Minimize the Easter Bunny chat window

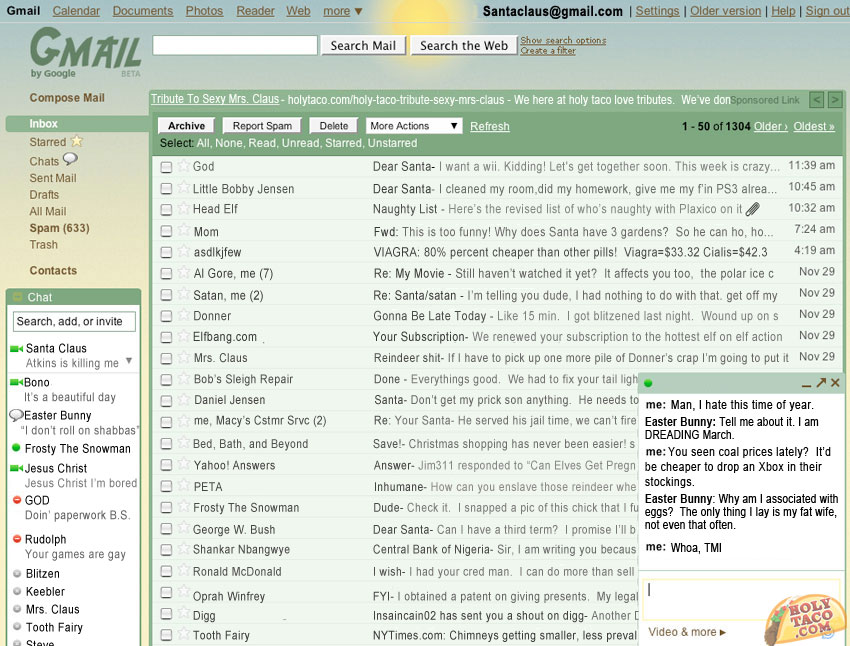tap(807, 385)
